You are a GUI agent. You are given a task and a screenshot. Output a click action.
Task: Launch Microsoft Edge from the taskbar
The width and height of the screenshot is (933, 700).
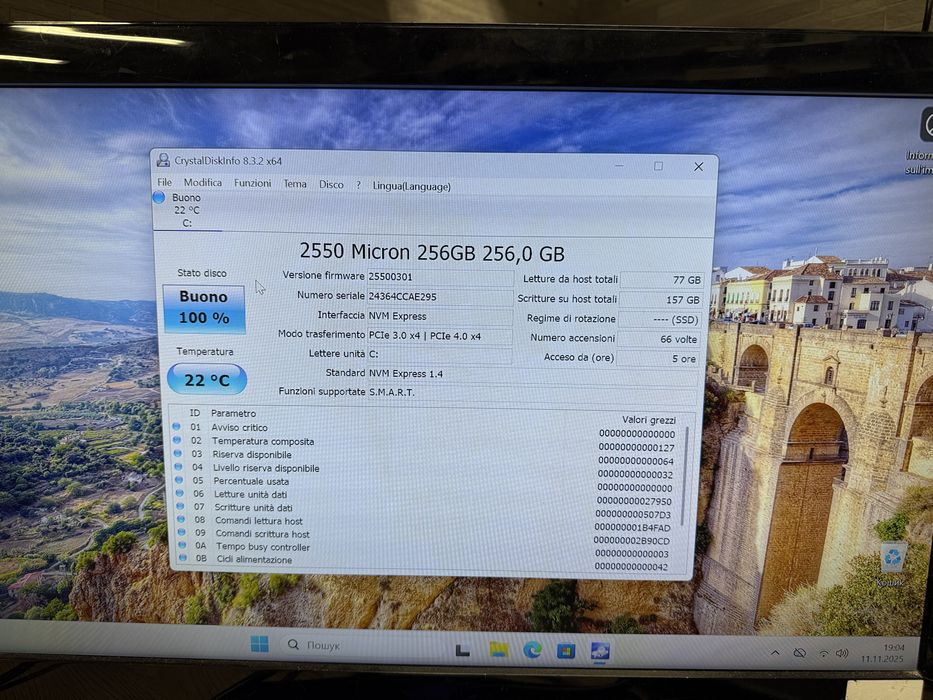(532, 650)
